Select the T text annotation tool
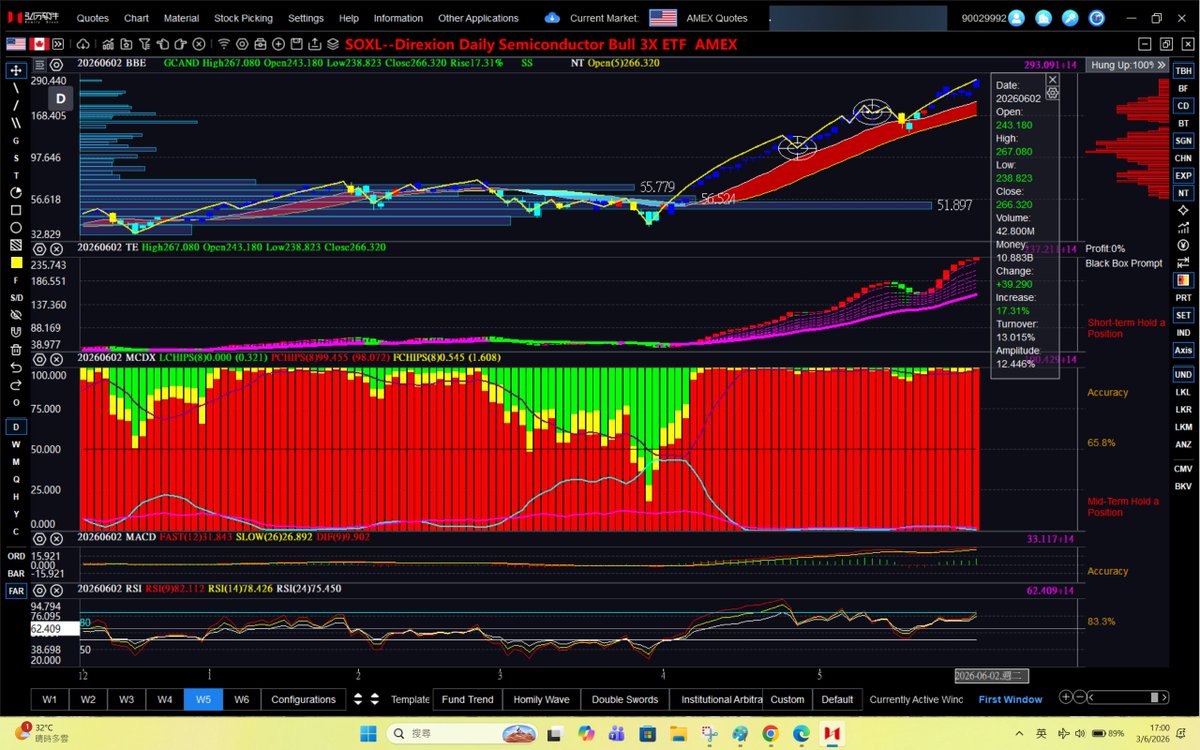The width and height of the screenshot is (1200, 750). click(16, 175)
